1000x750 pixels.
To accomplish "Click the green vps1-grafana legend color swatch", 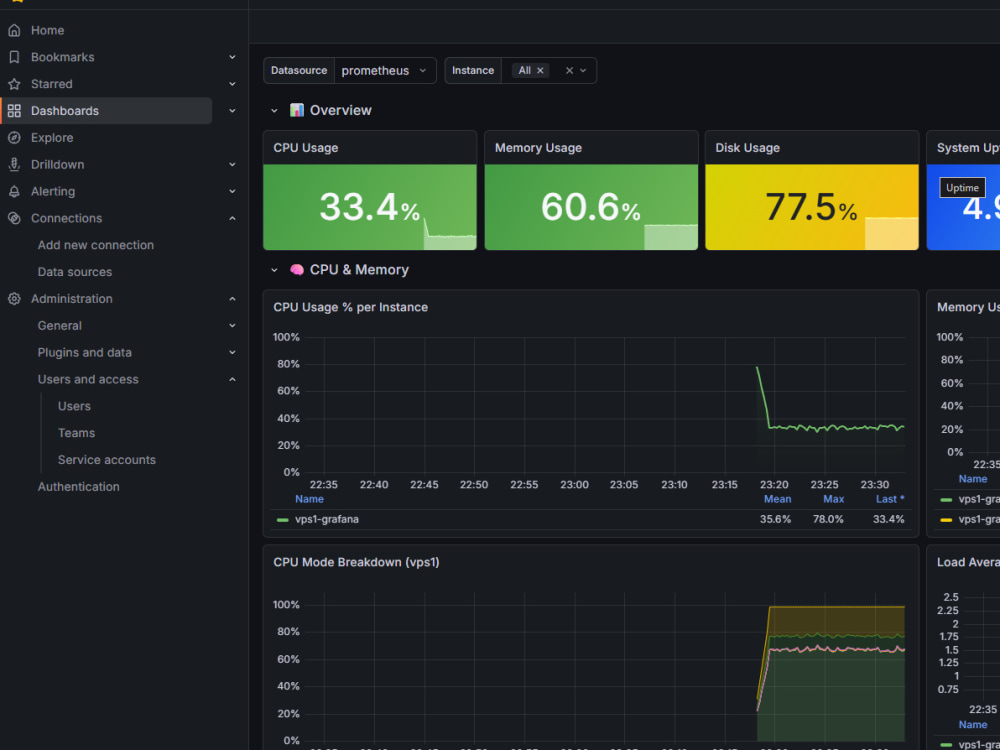I will pos(283,520).
